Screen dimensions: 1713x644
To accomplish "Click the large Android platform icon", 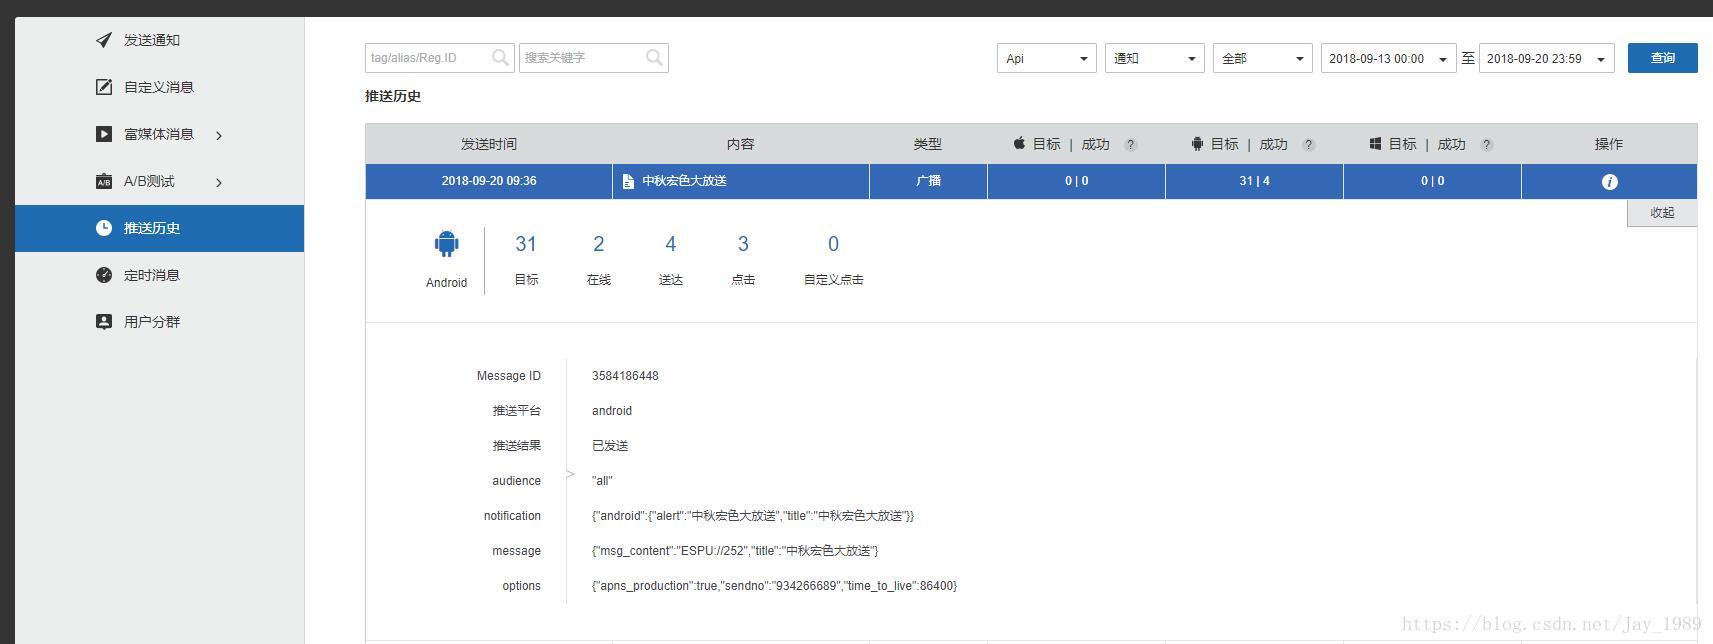I will pyautogui.click(x=446, y=244).
